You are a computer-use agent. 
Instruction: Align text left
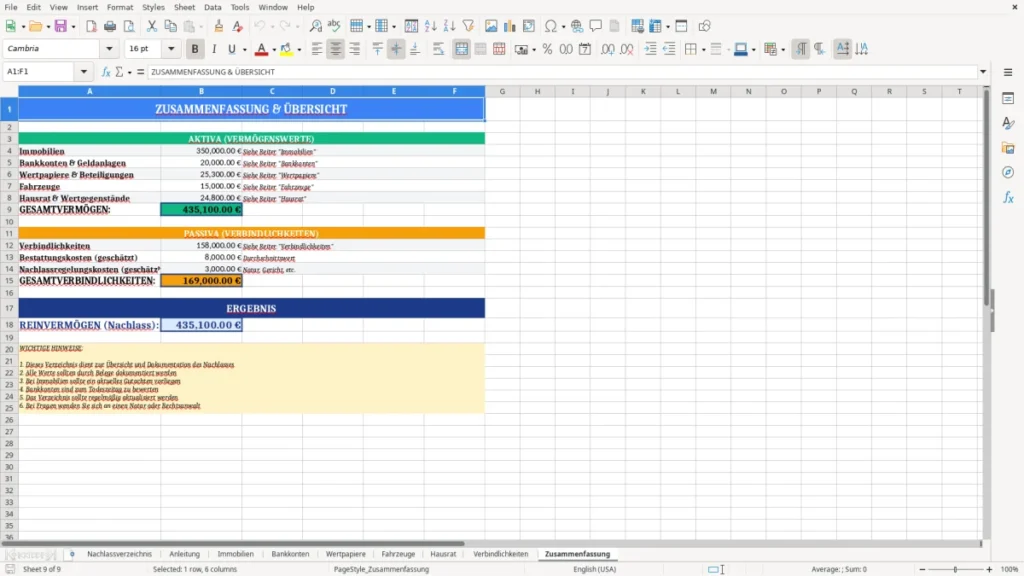click(x=317, y=49)
